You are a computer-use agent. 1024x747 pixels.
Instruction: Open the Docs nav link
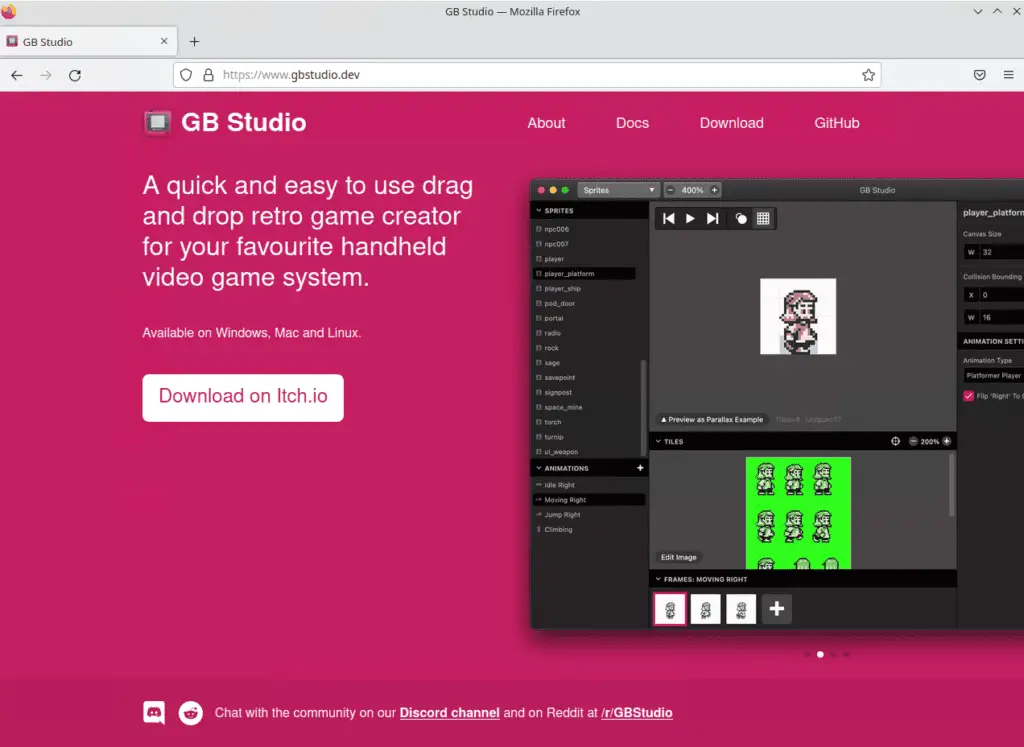[x=632, y=123]
